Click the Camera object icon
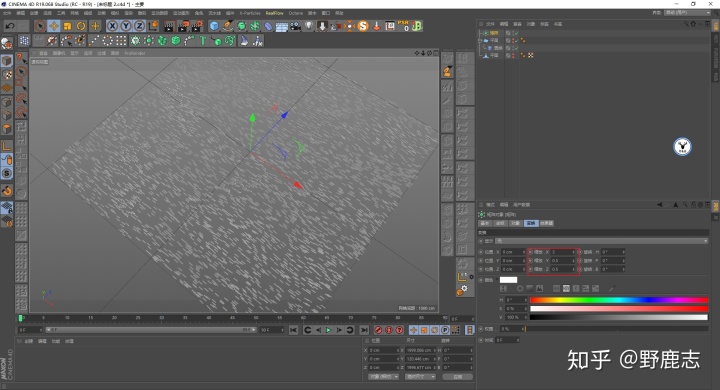Viewport: 720px width, 390px height. pyautogui.click(x=295, y=26)
